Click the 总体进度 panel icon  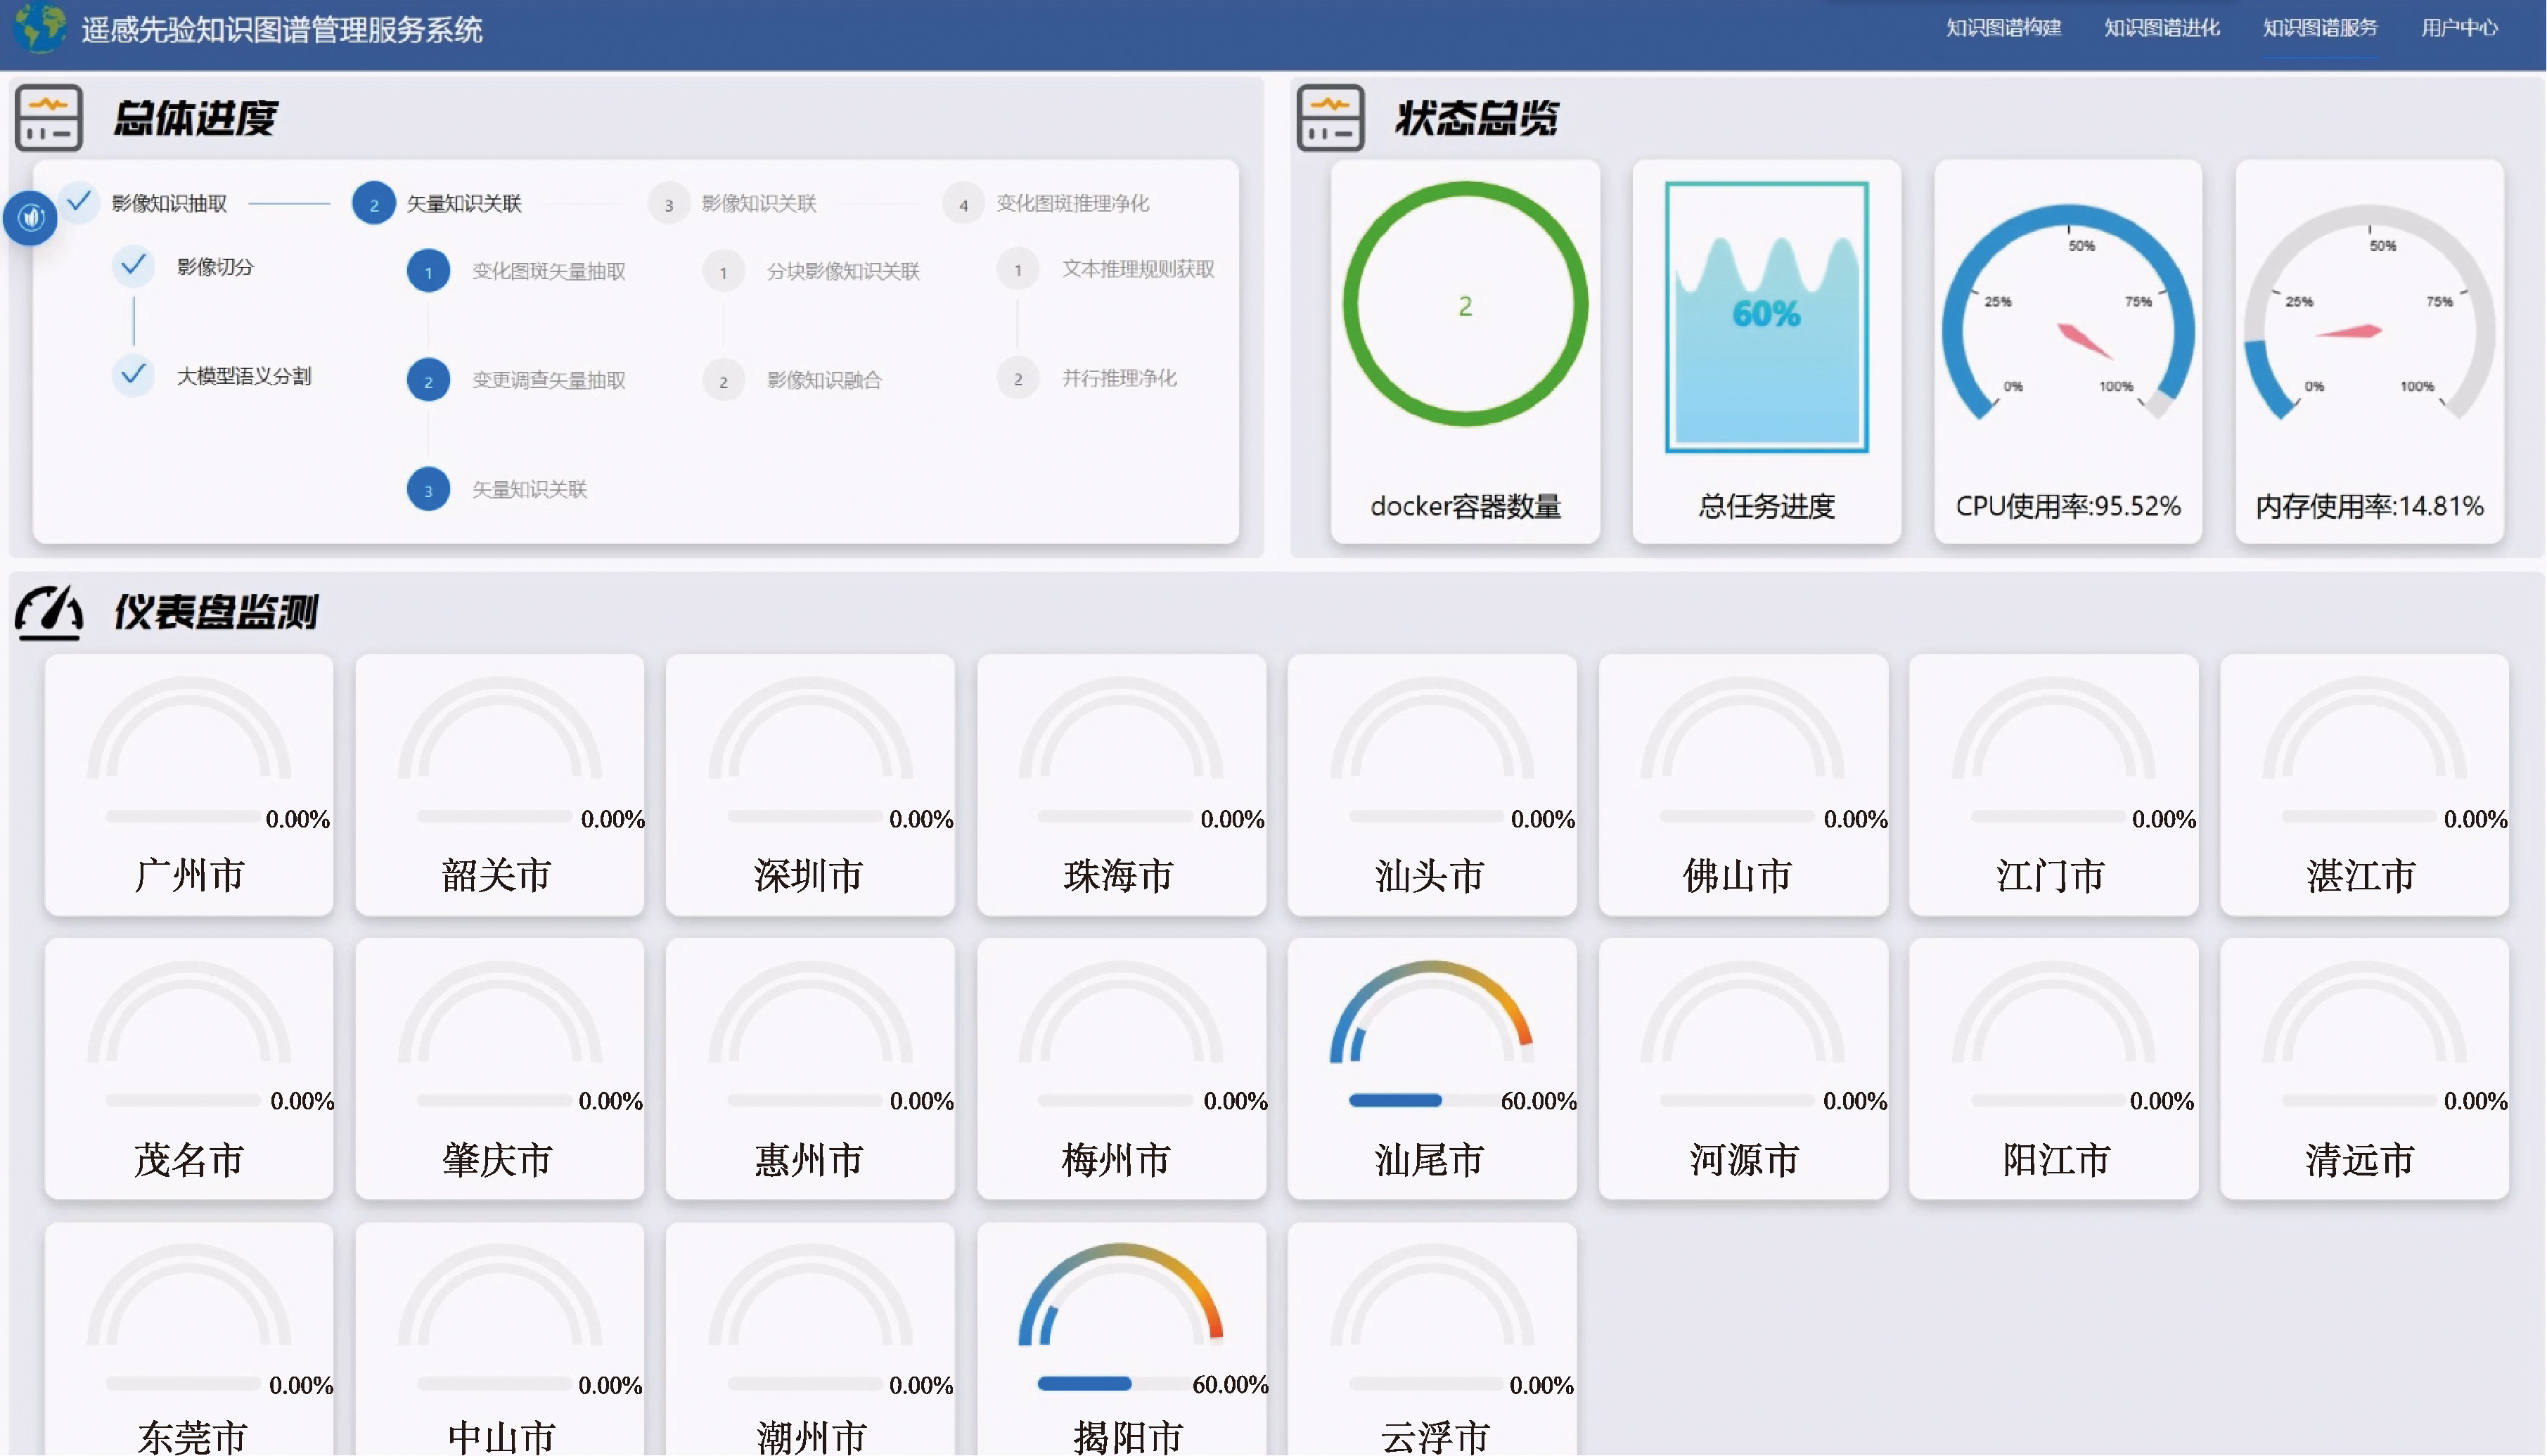pos(48,118)
